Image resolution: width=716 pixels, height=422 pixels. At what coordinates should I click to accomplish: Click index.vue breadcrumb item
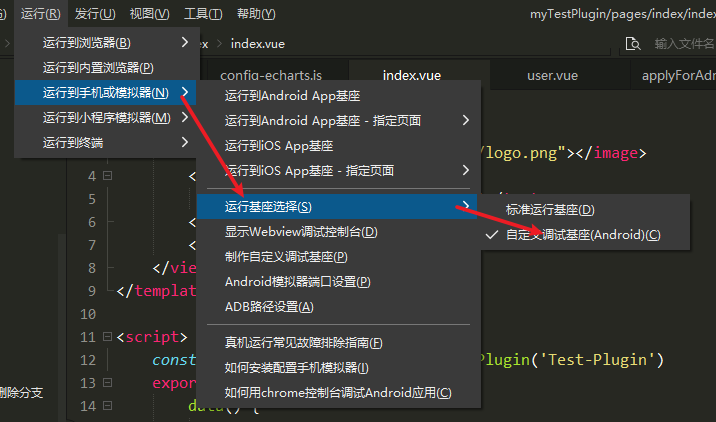click(258, 44)
